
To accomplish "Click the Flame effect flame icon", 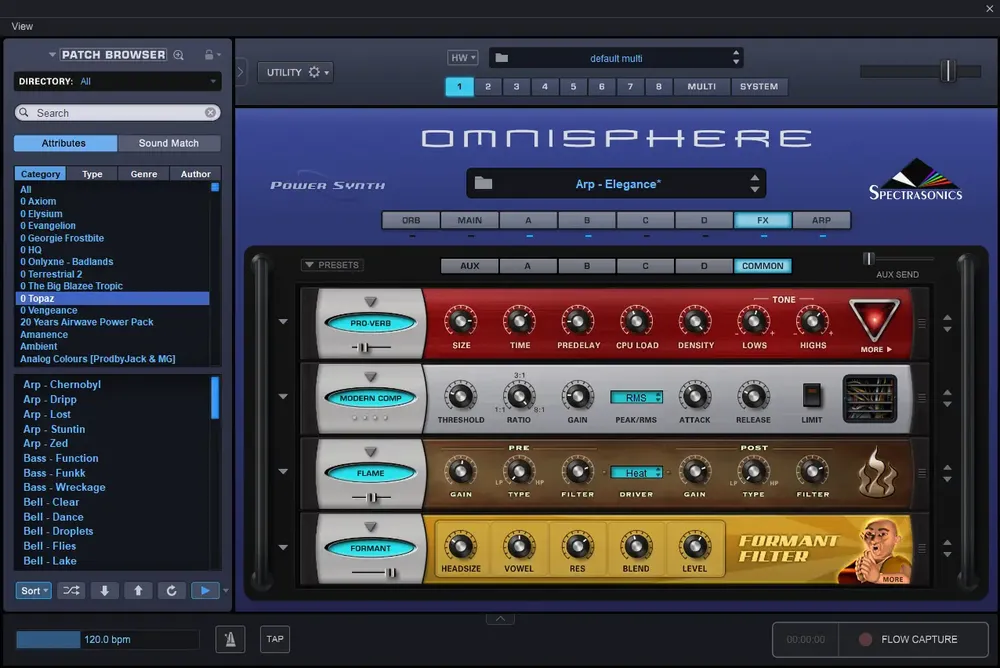I will point(877,473).
